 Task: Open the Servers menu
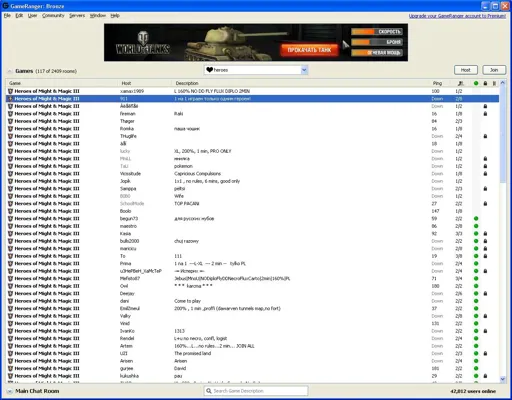[77, 16]
